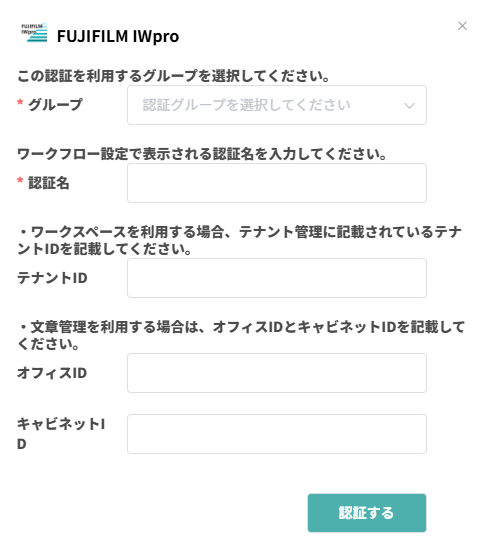Click the 認証名 field label
The image size is (480, 546).
49,183
